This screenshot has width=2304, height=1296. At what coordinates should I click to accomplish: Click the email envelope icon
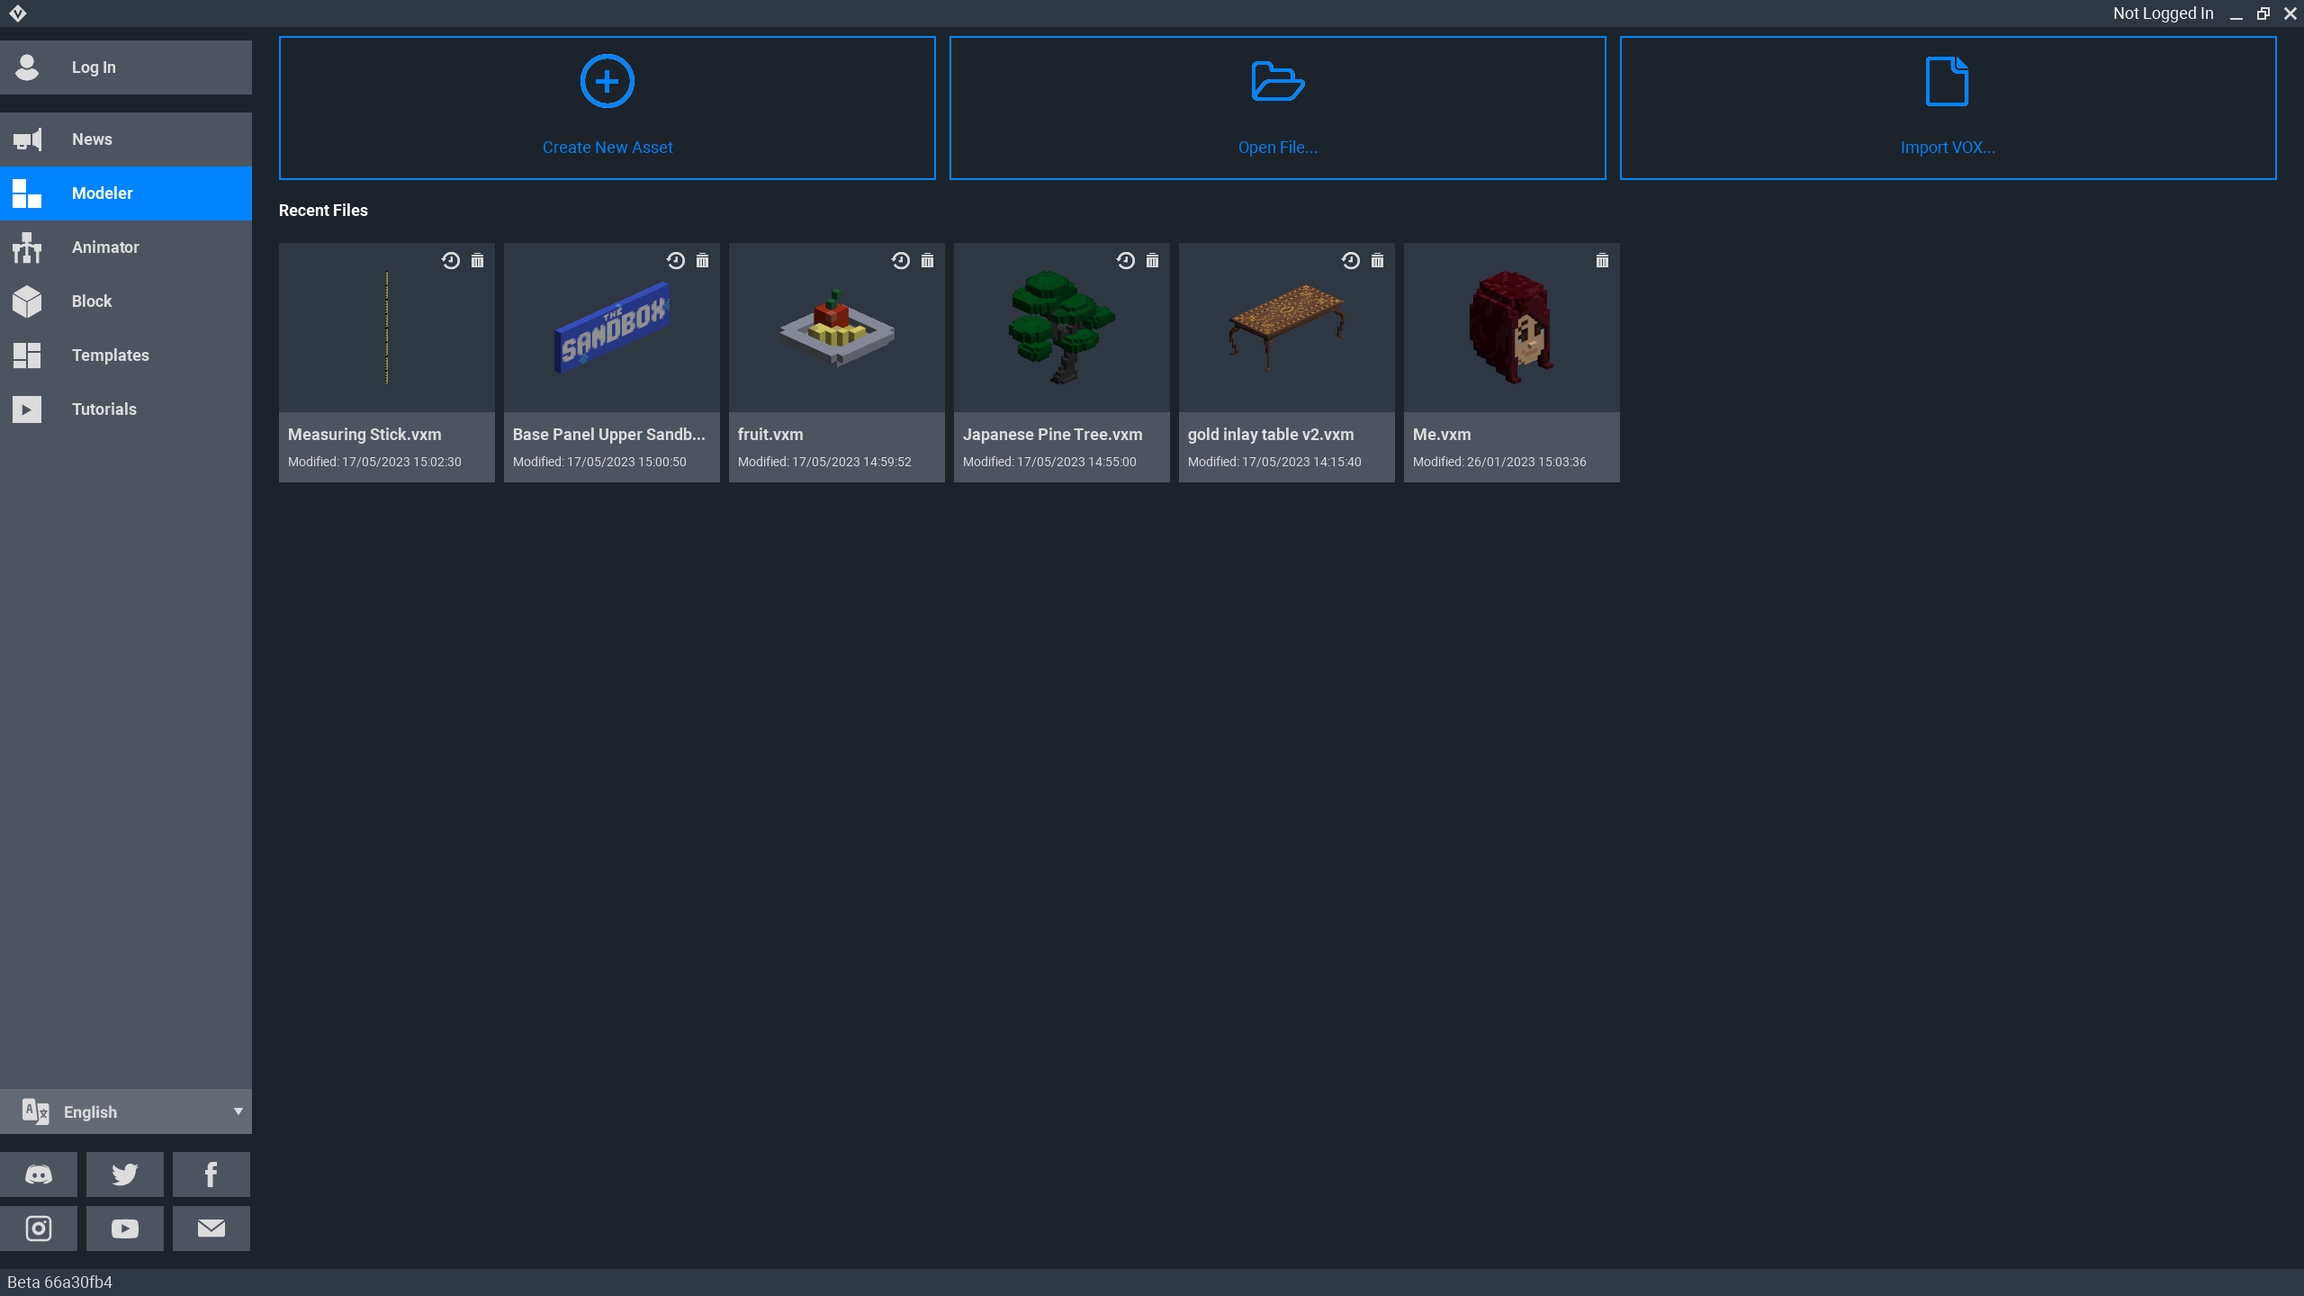pos(211,1228)
